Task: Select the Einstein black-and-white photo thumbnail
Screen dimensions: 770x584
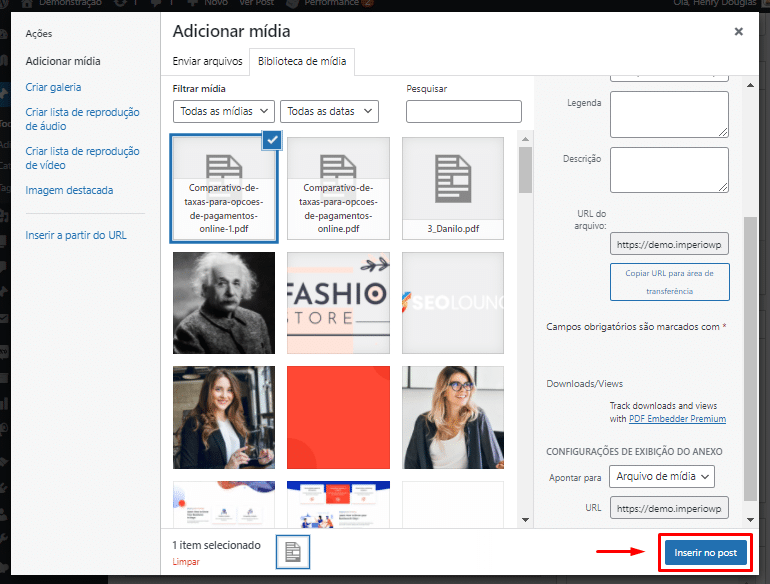Action: [224, 302]
